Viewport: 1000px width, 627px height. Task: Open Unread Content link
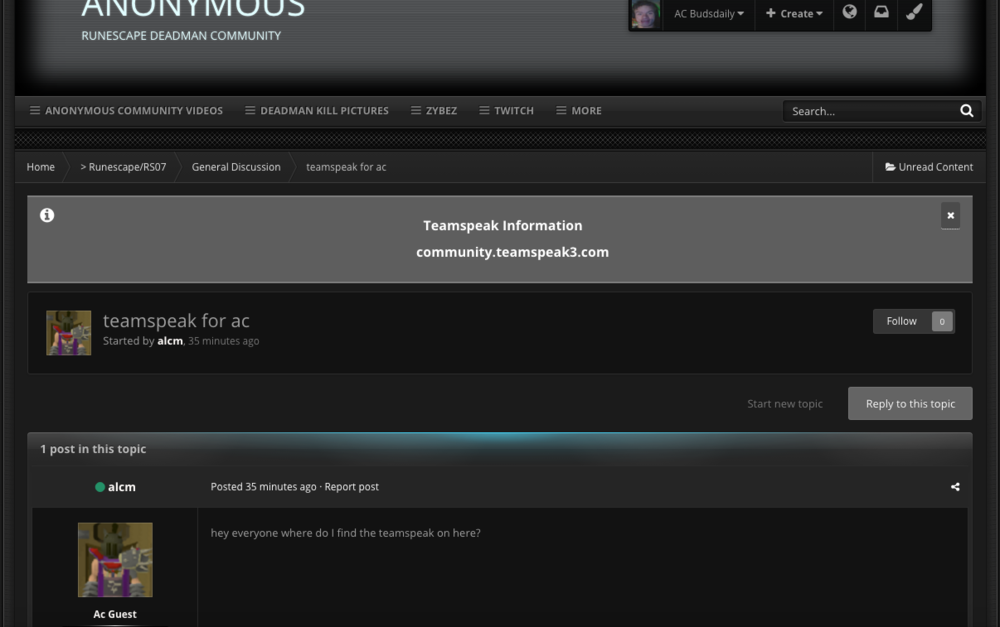point(929,167)
